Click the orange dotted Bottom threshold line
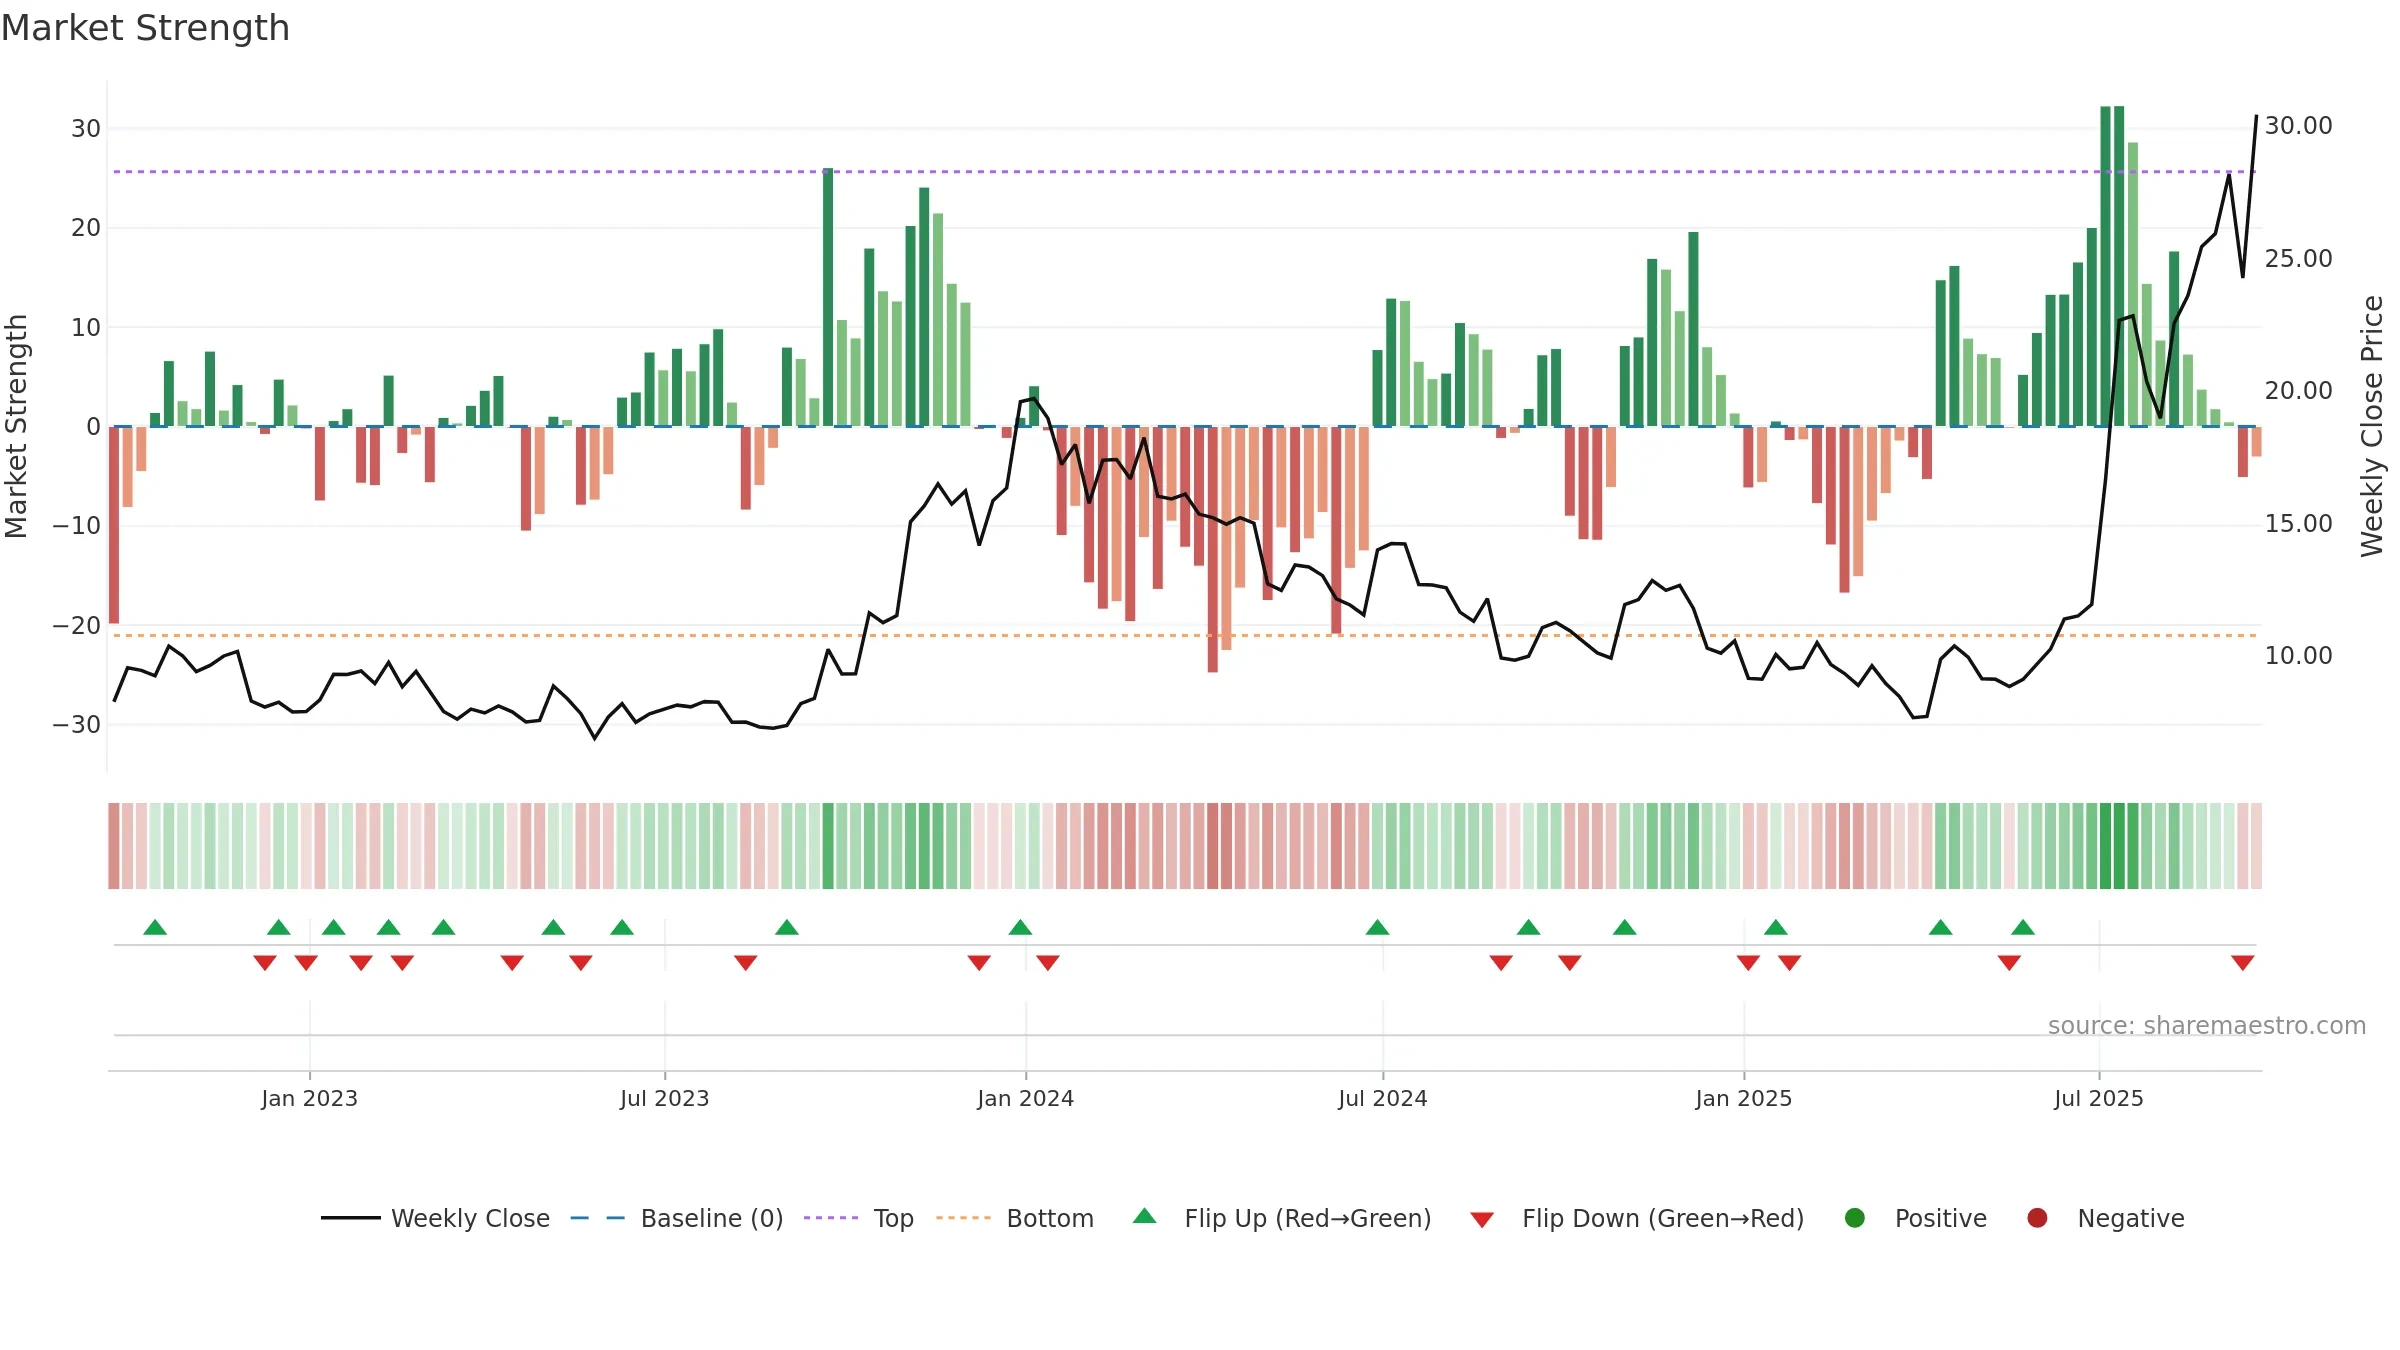Screen dimensions: 2400x1350 point(1185,635)
